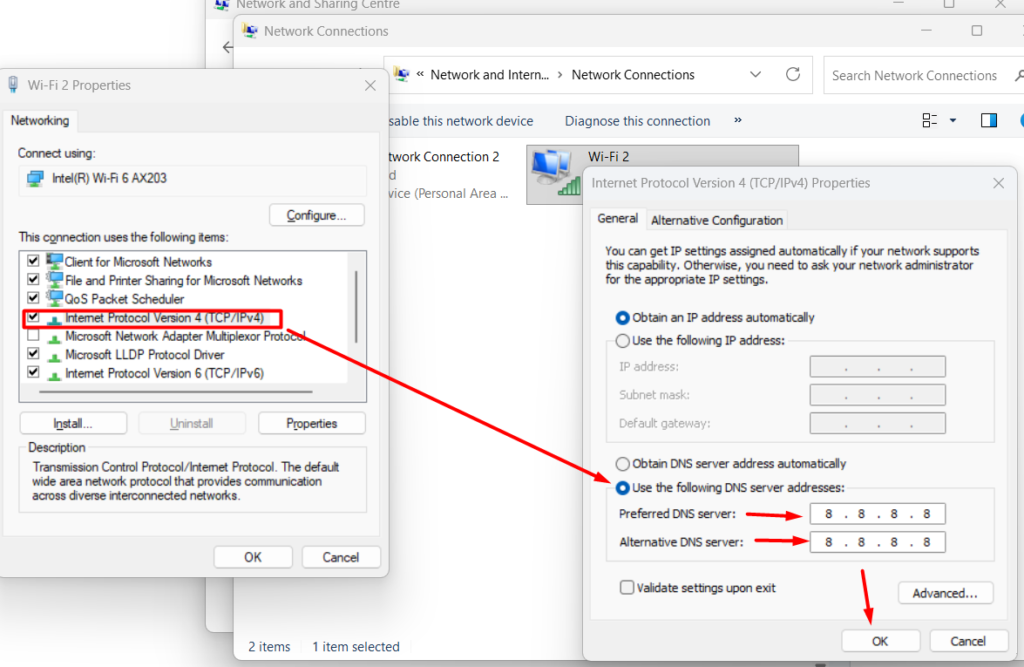Switch to the Alternative Configuration tab

(716, 219)
